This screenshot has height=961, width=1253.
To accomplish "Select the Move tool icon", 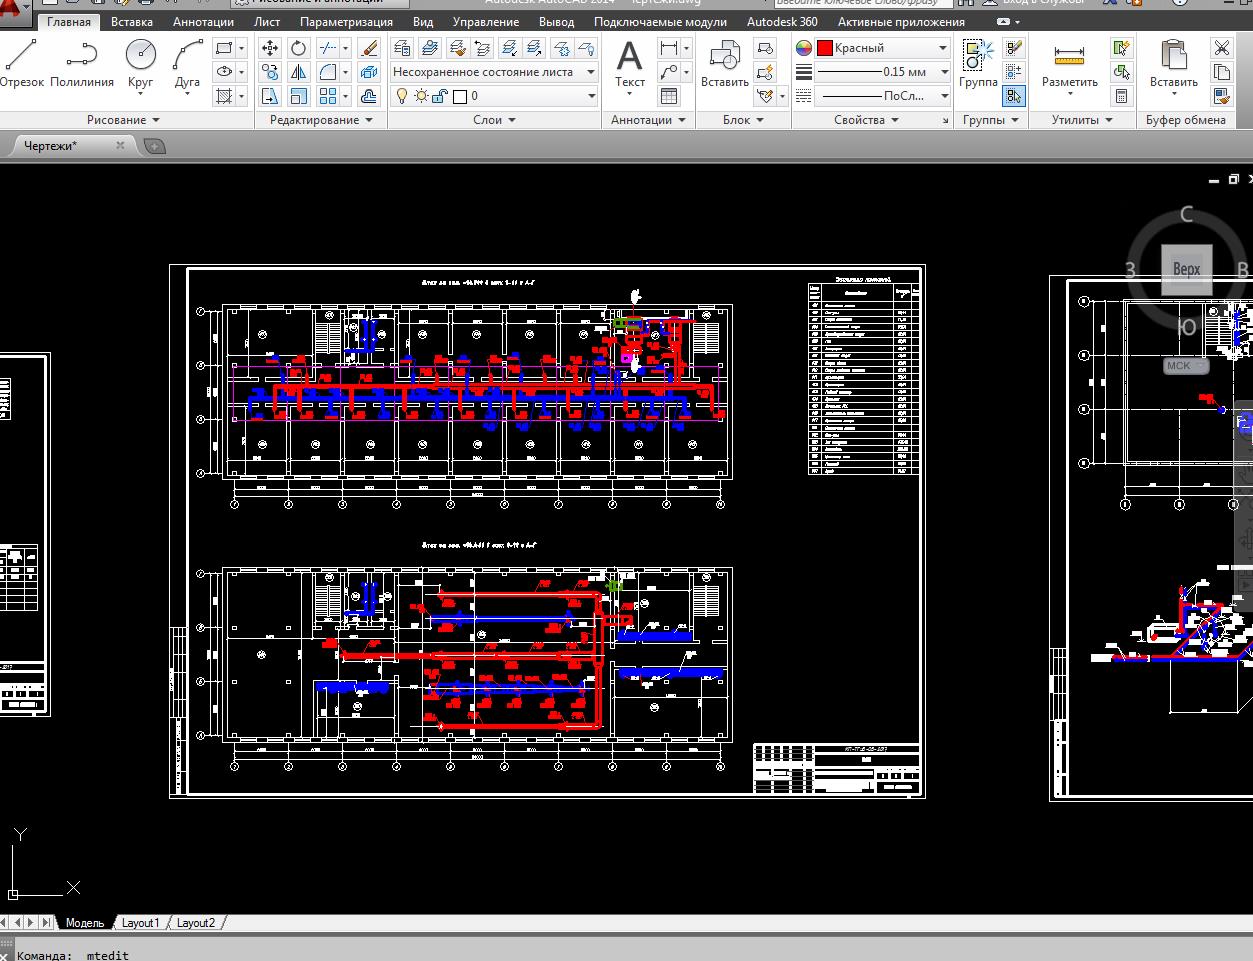I will (270, 48).
